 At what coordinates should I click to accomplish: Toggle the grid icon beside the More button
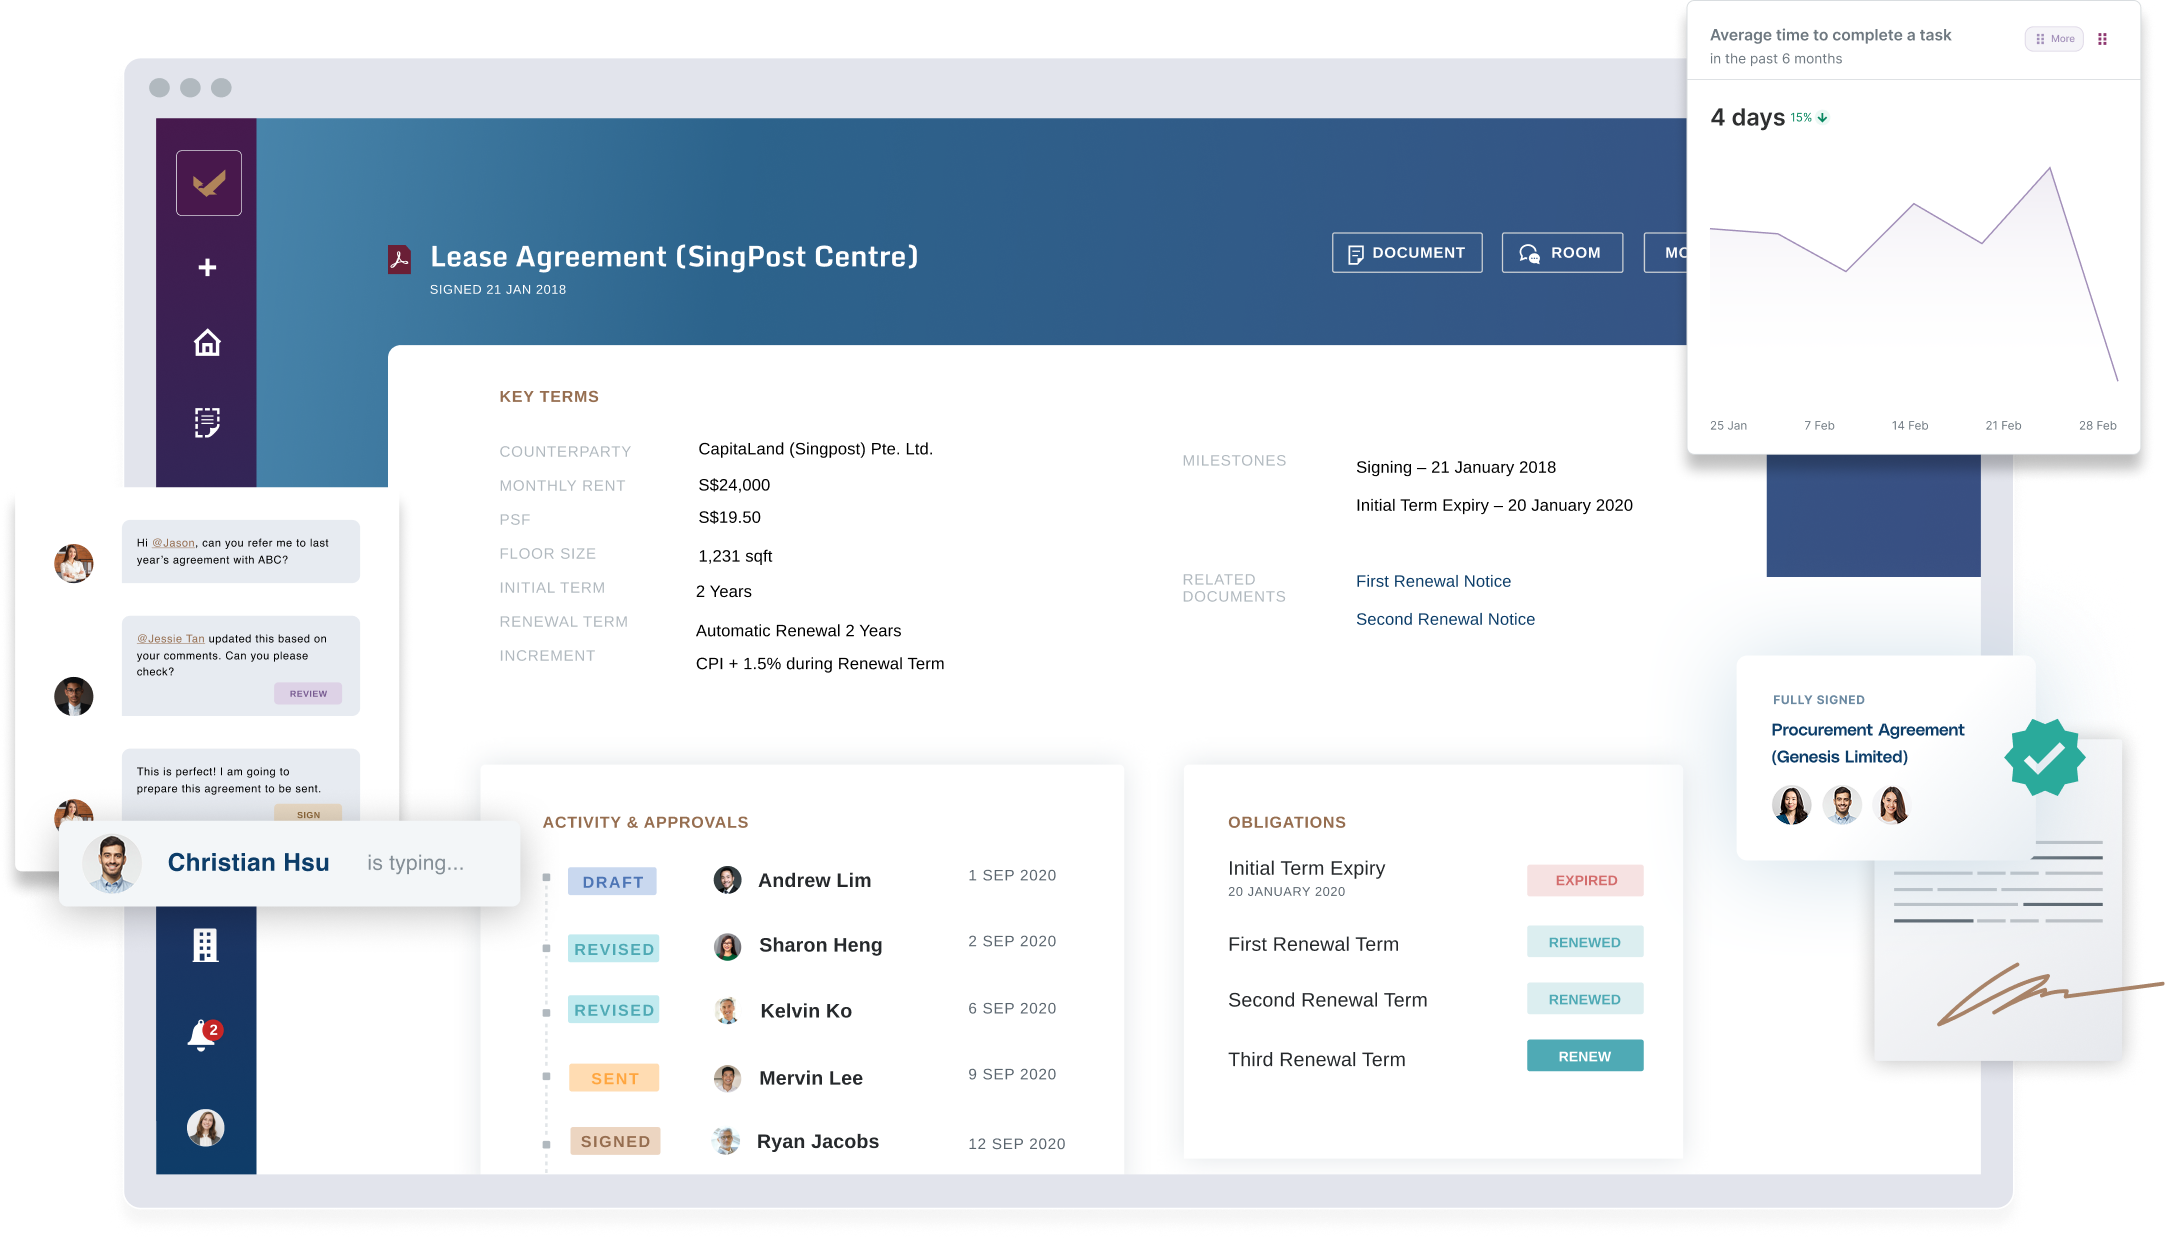pos(2103,38)
